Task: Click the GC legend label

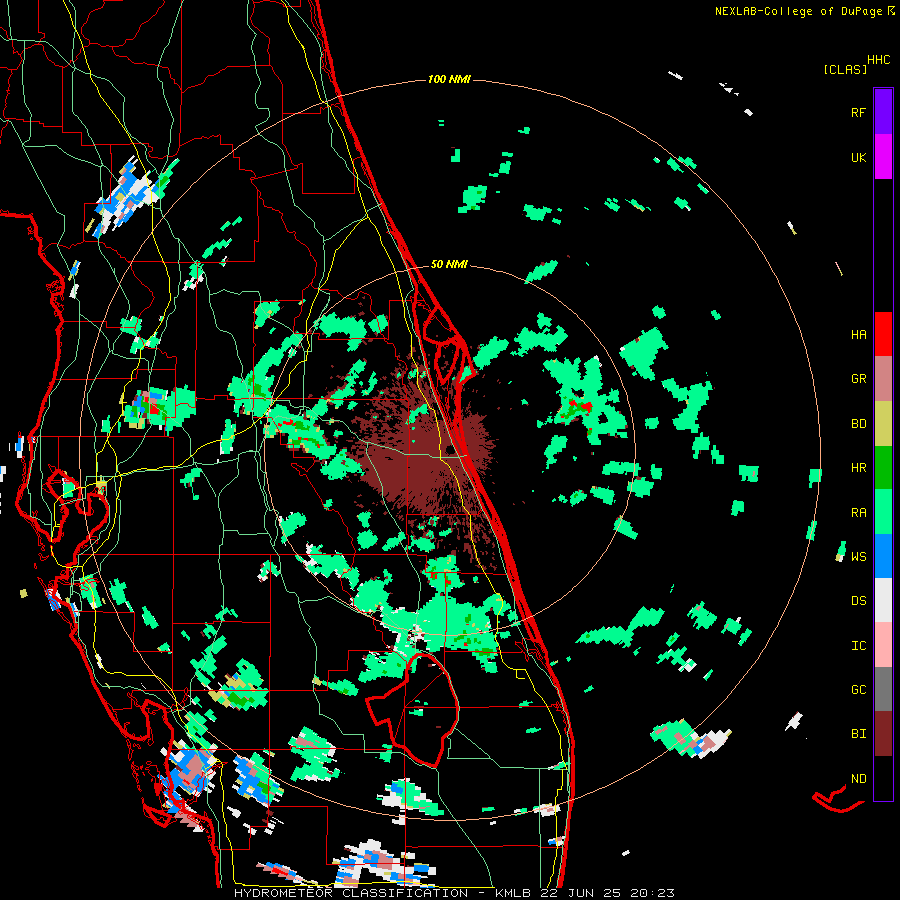Action: 858,690
